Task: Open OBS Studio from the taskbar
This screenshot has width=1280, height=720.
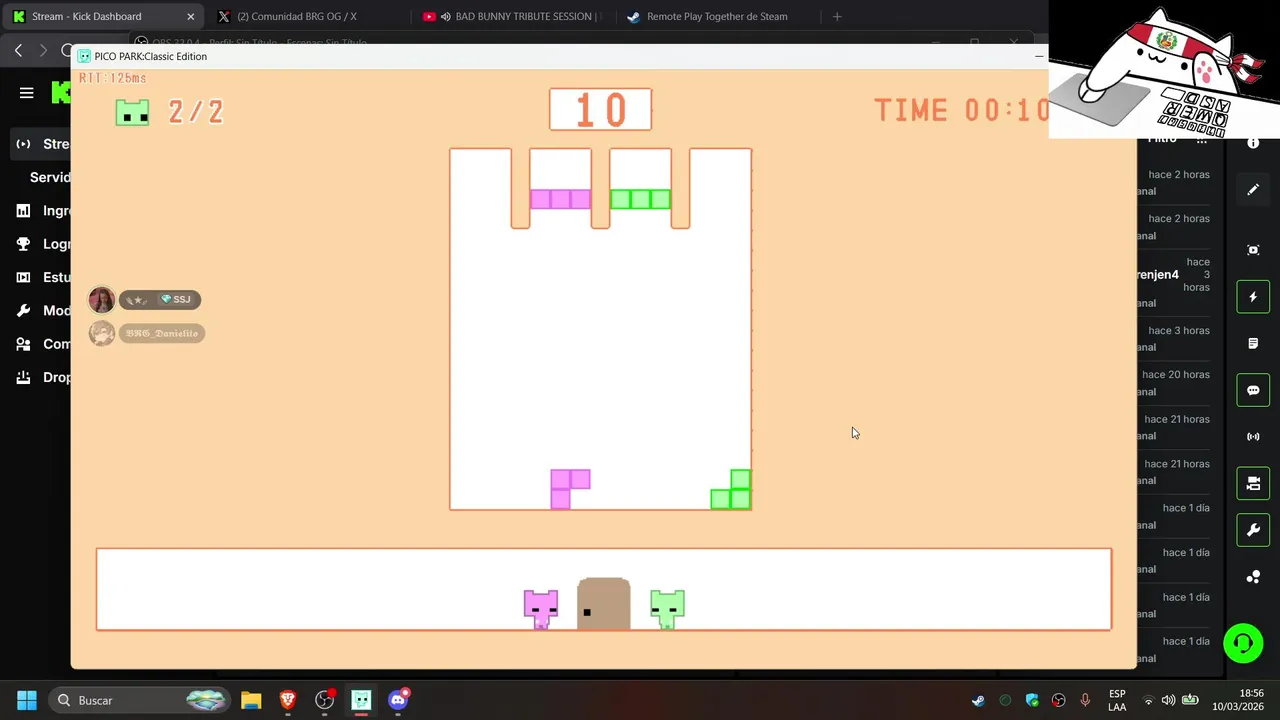Action: click(x=324, y=700)
